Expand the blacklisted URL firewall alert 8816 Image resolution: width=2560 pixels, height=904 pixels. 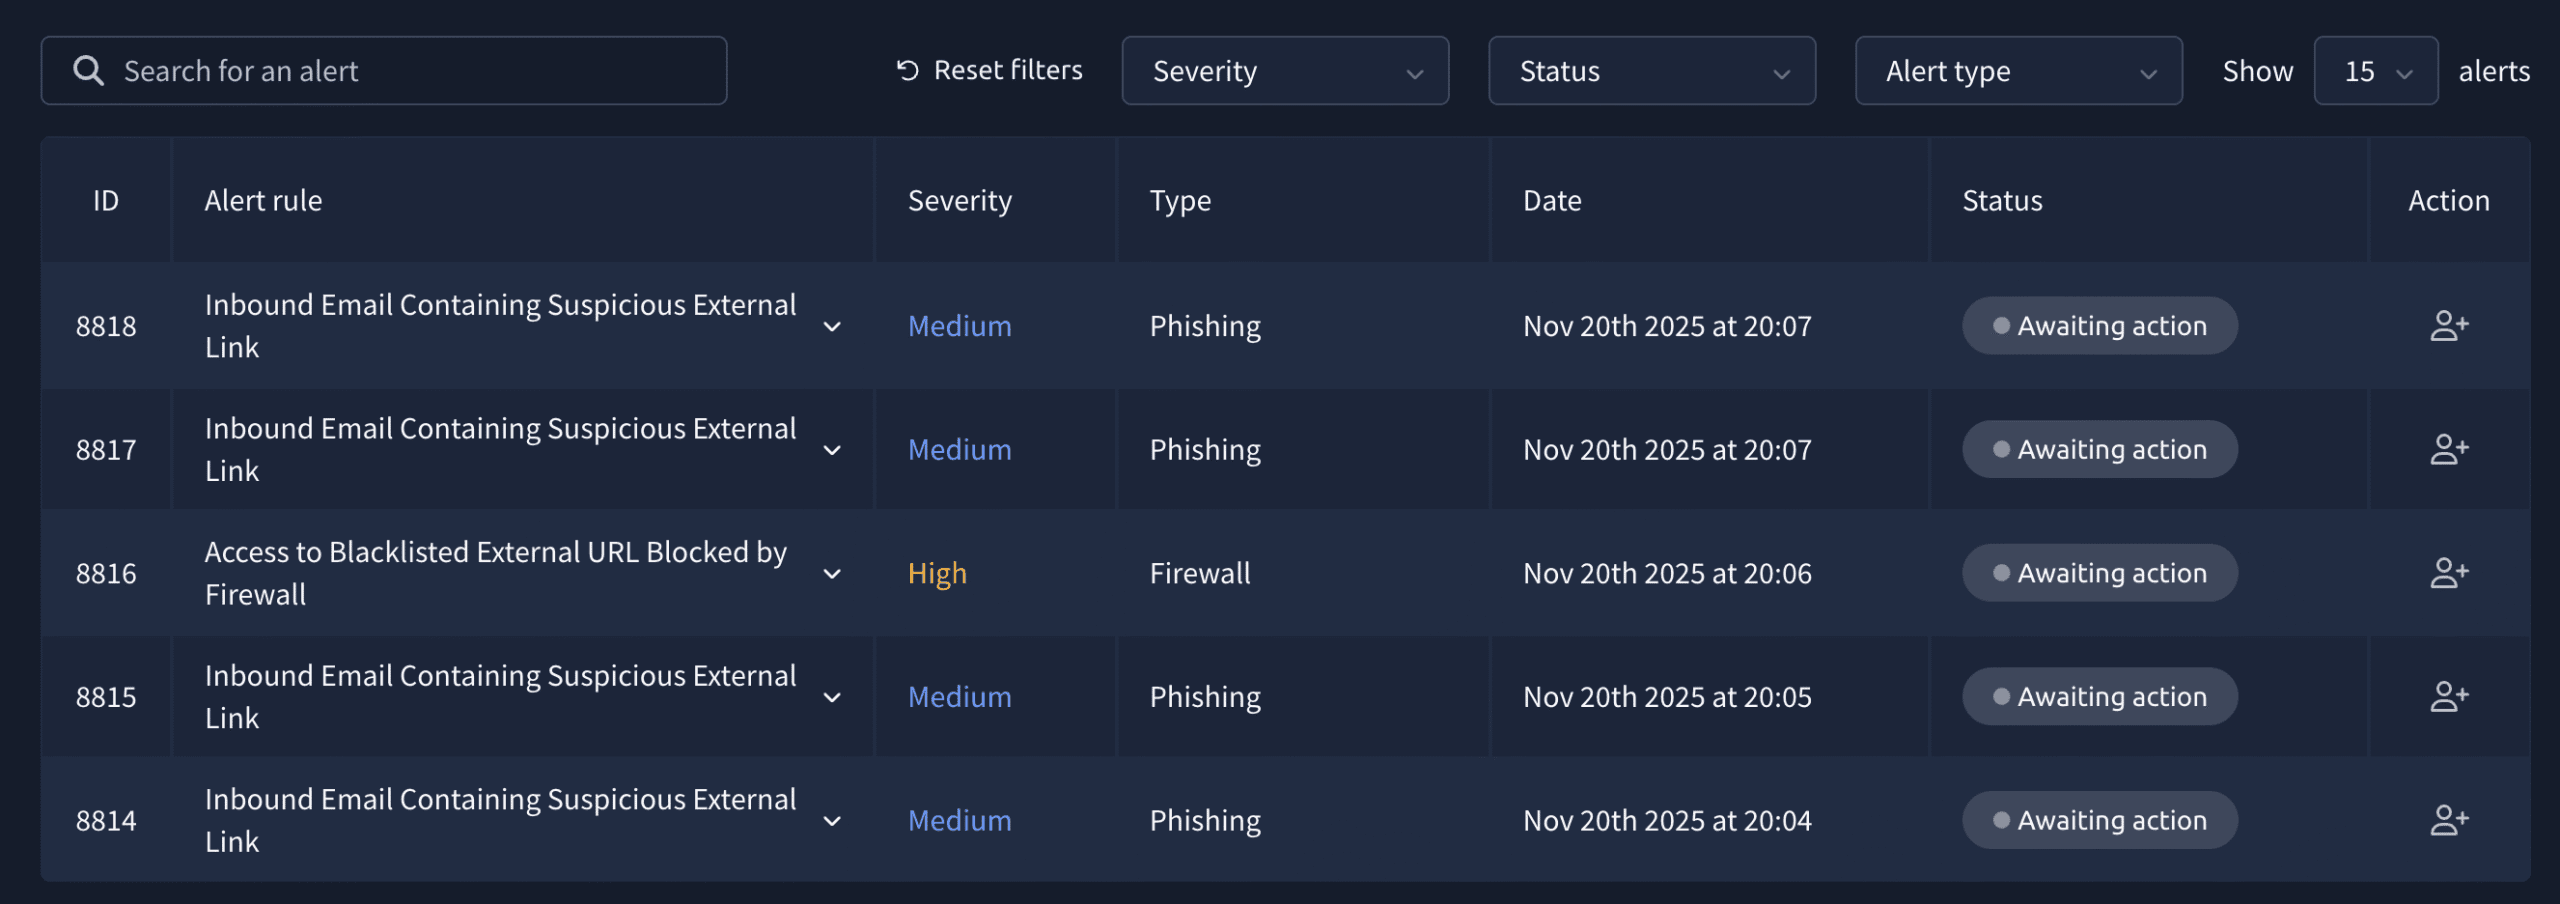tap(832, 574)
